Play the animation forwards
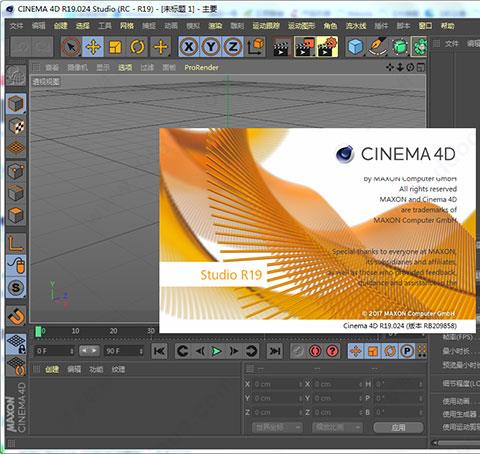Image resolution: width=480 pixels, height=454 pixels. (217, 351)
